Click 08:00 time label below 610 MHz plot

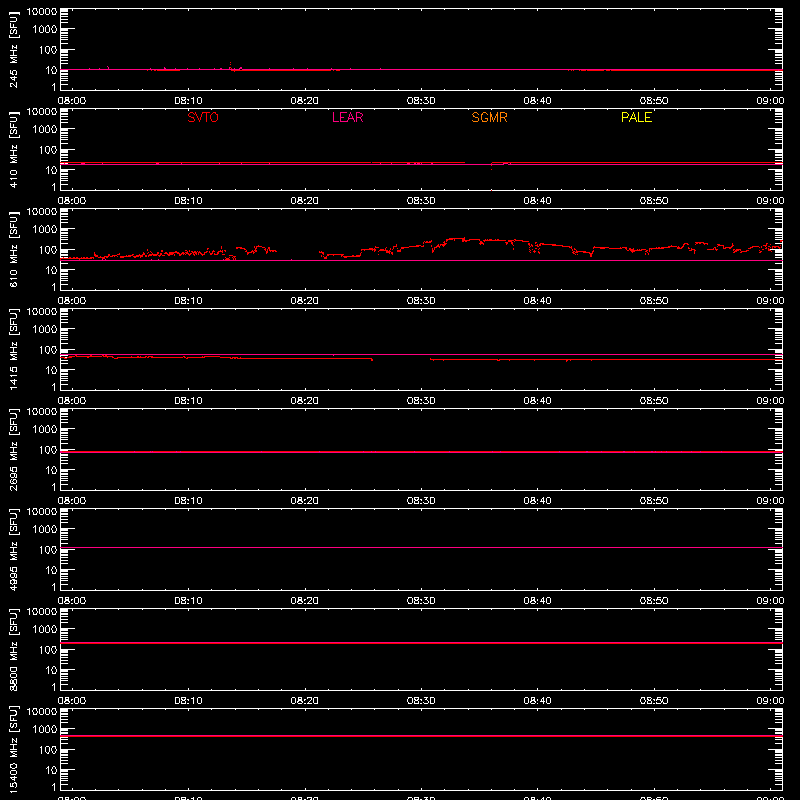coord(72,301)
